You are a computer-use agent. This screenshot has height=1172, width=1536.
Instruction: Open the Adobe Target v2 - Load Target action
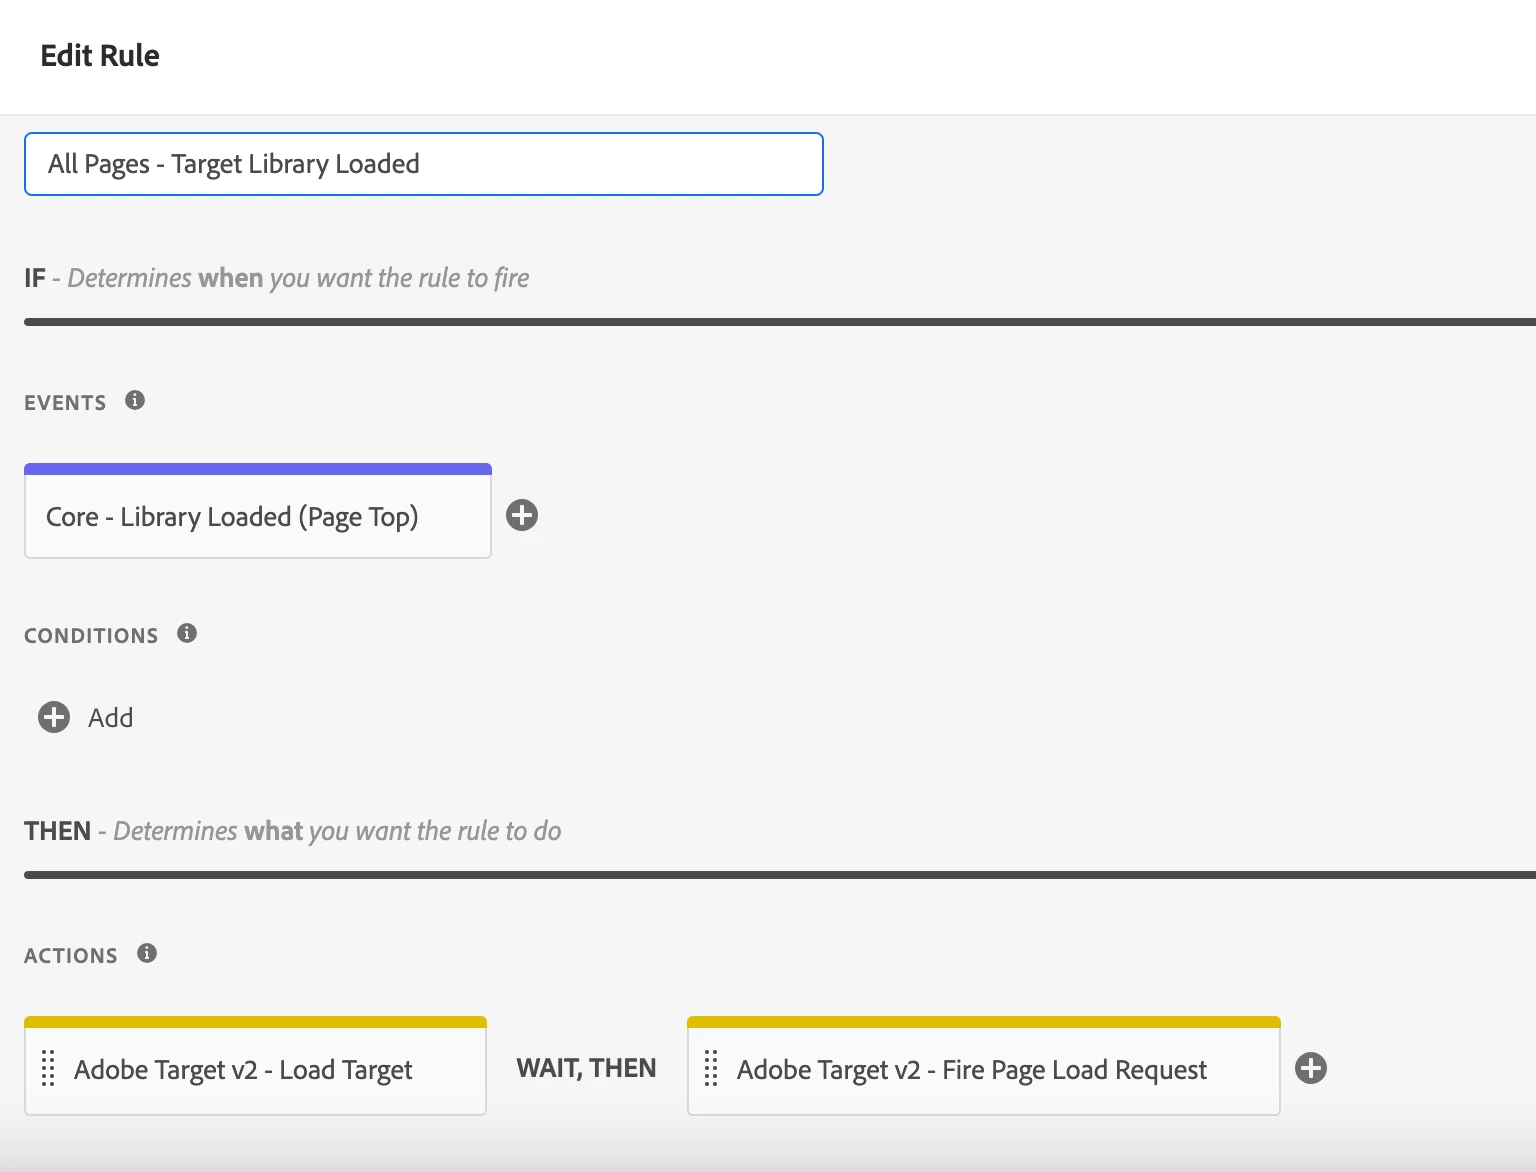pyautogui.click(x=255, y=1066)
